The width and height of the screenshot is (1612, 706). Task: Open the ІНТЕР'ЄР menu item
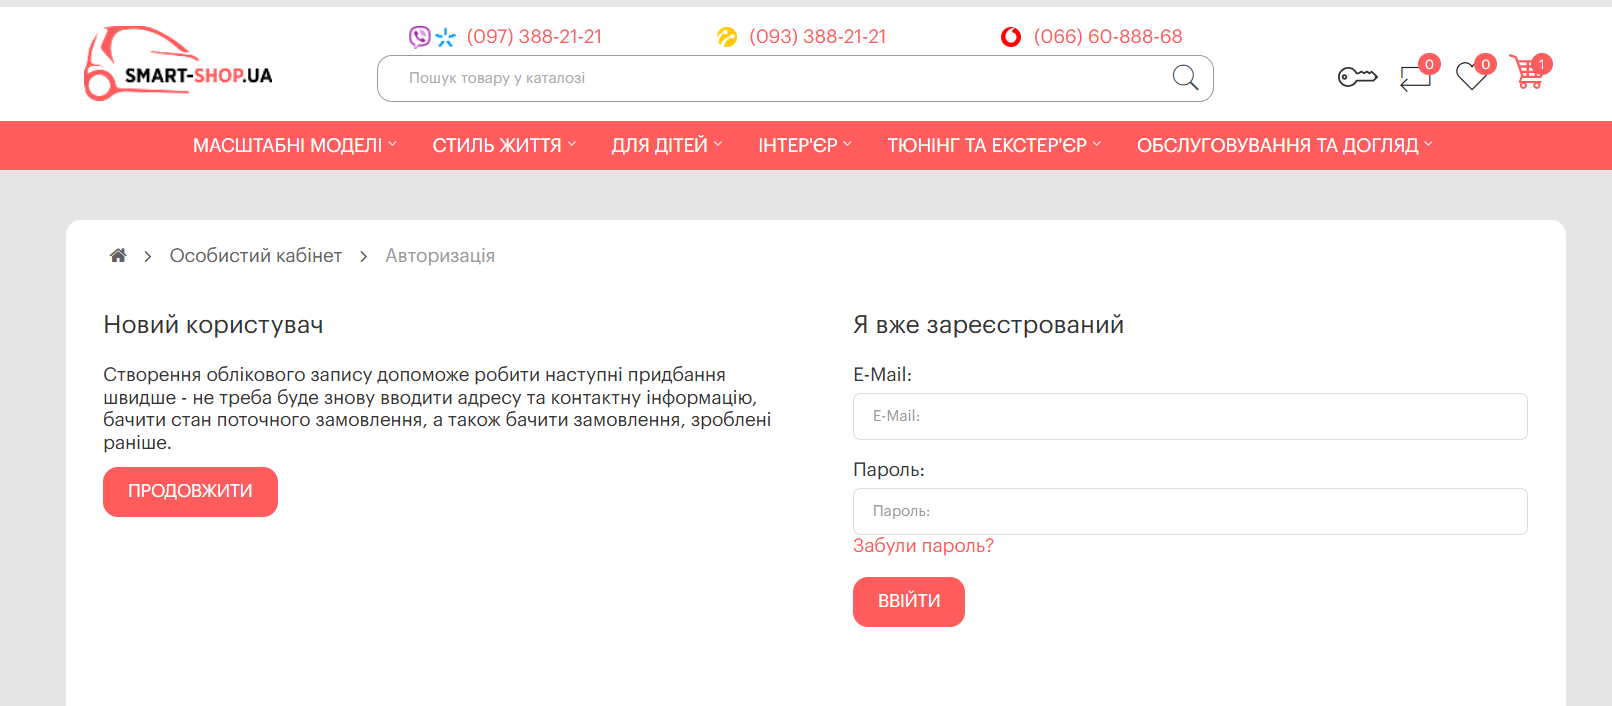804,146
